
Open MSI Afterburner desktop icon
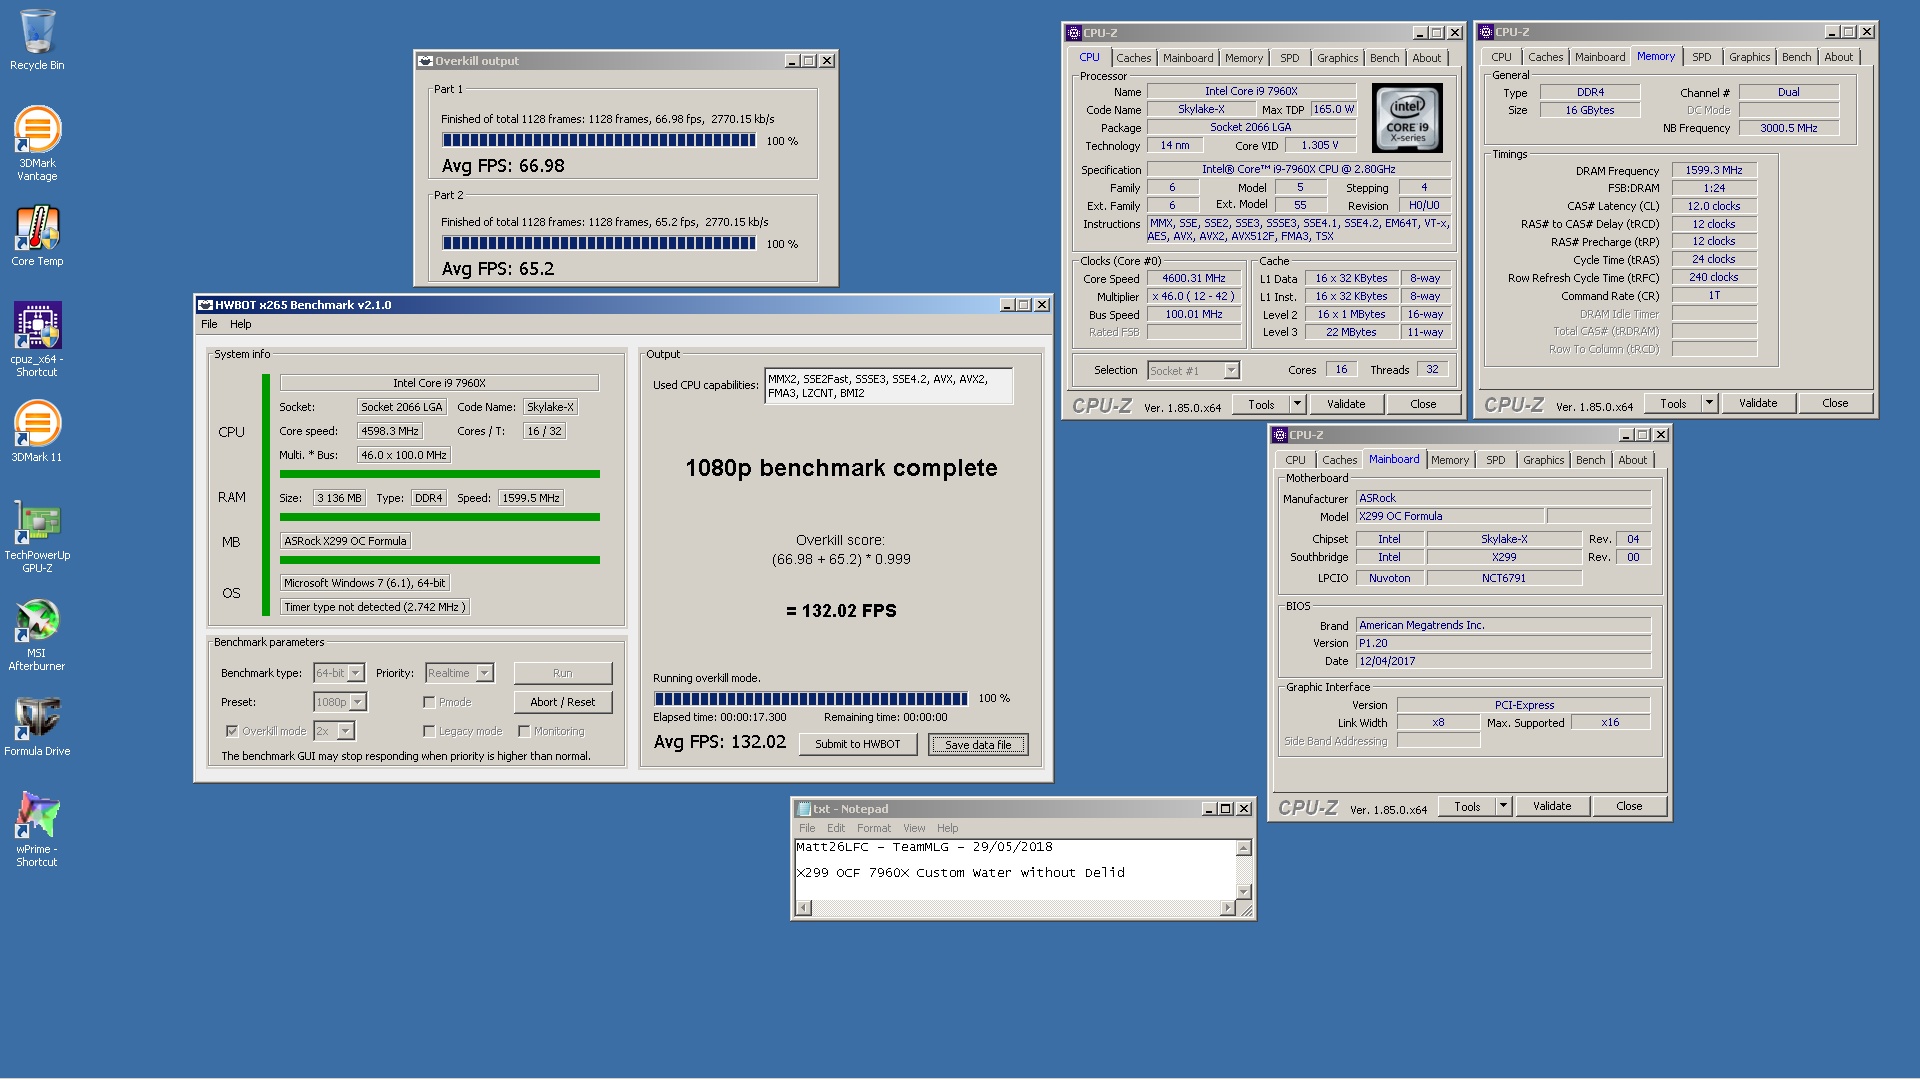37,634
